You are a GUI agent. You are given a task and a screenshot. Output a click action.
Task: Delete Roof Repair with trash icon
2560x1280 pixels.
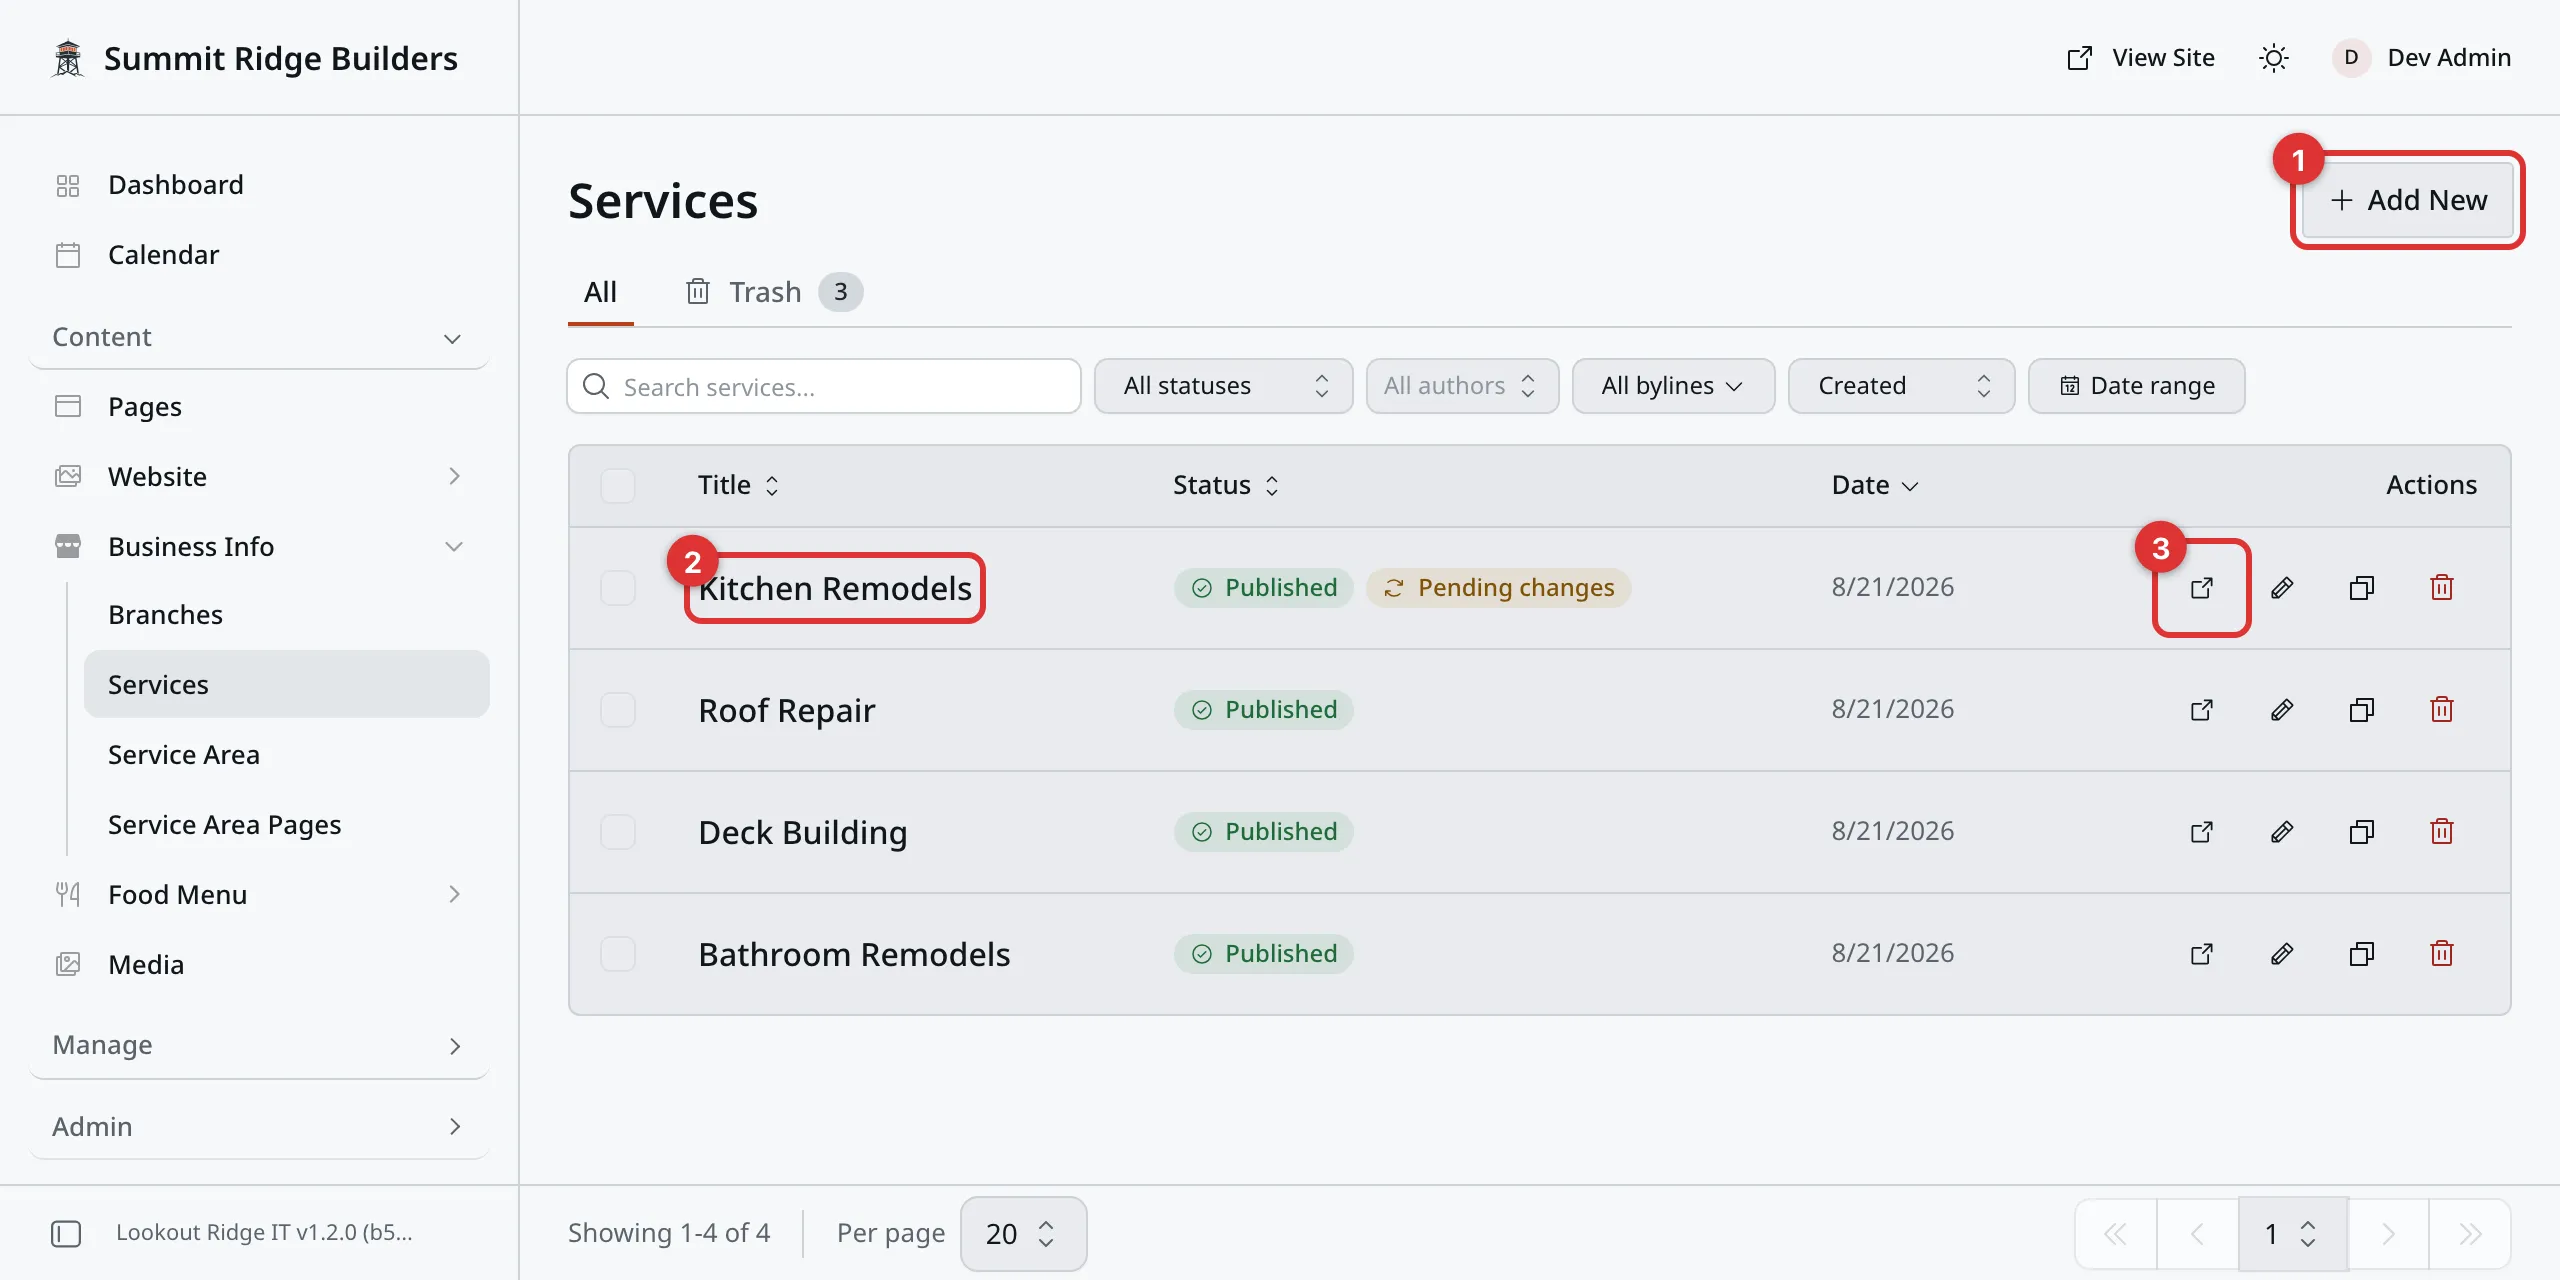[x=2442, y=710]
